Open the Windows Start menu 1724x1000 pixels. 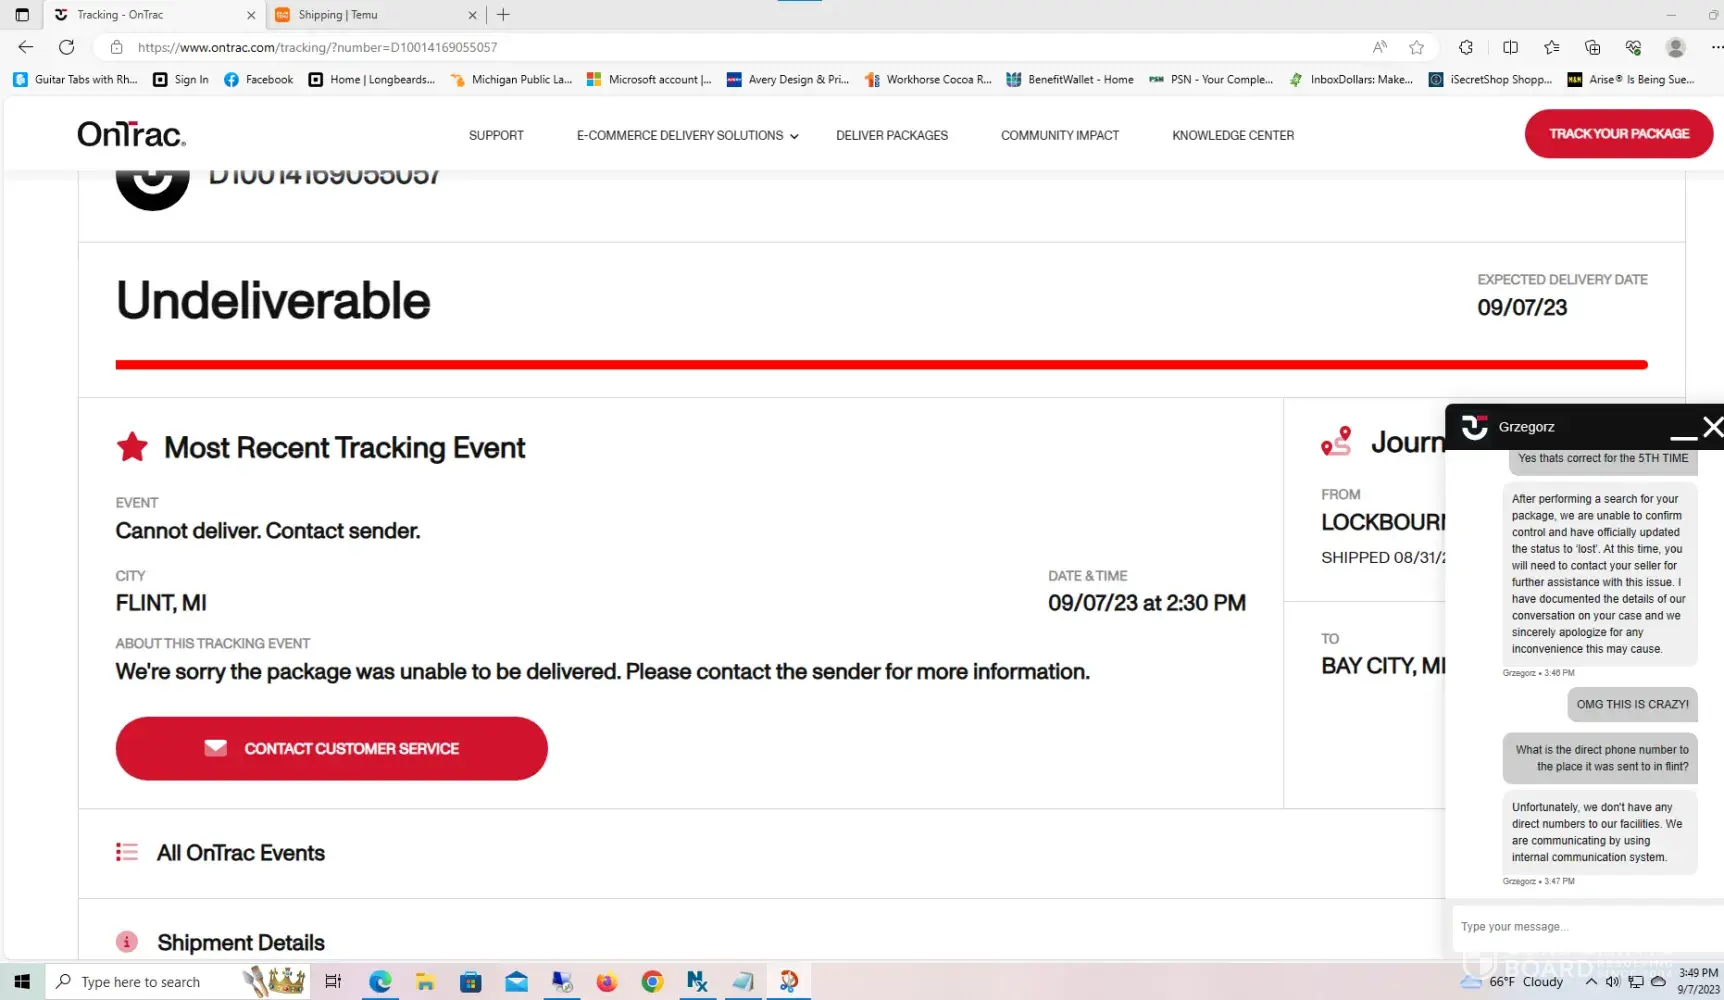click(22, 982)
